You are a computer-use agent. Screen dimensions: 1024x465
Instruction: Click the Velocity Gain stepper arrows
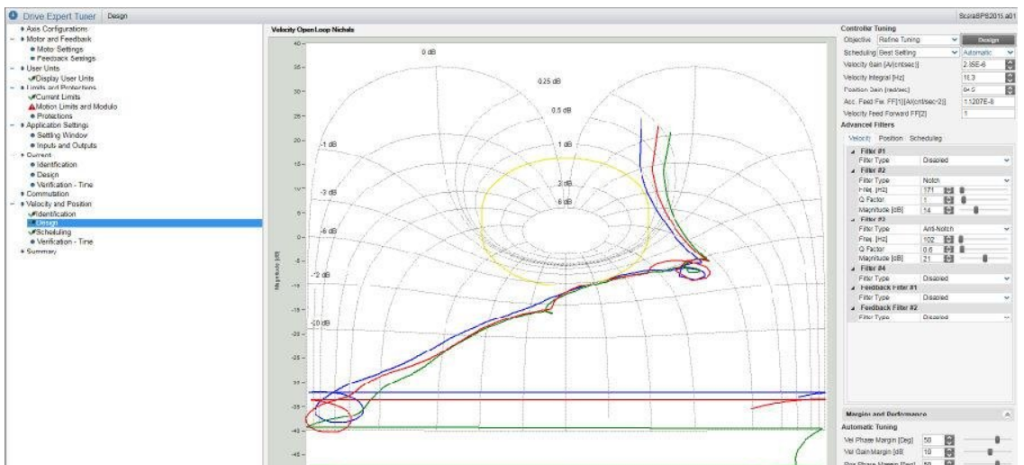1009,64
